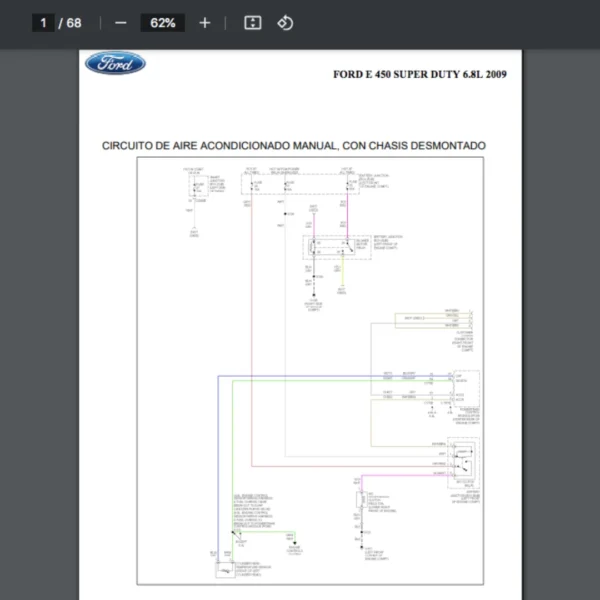Click the CIRCUITO DE AIRE ACONDICIONADO title
600x600 pixels.
click(x=294, y=146)
